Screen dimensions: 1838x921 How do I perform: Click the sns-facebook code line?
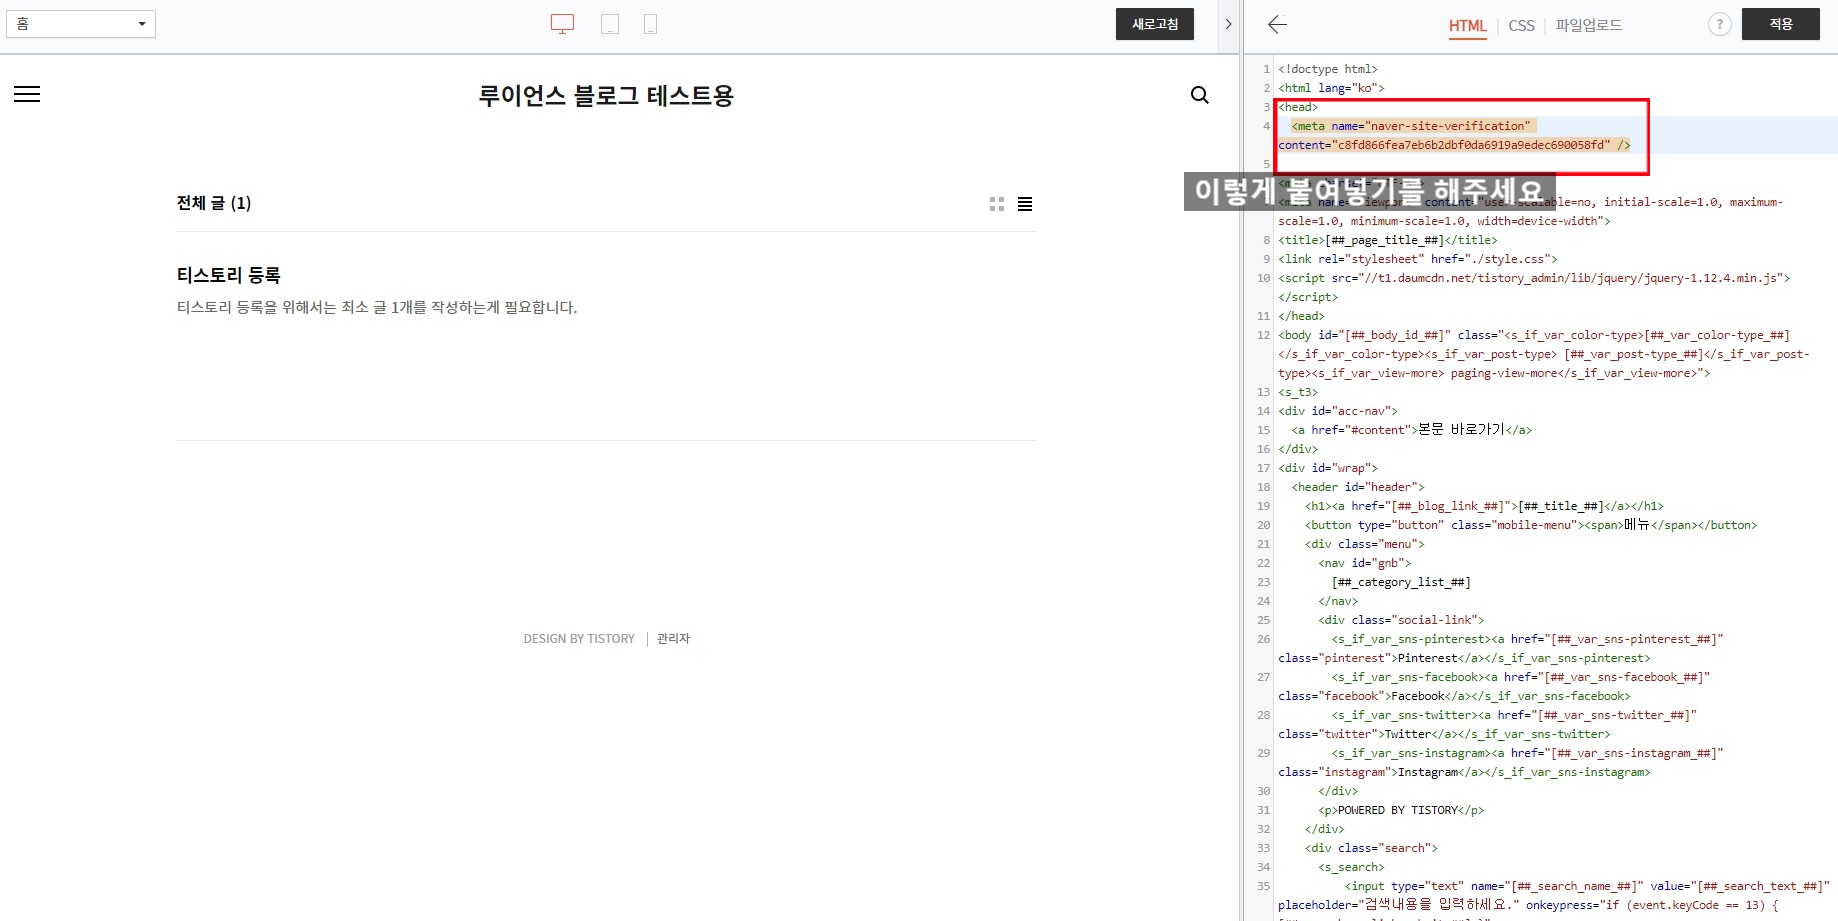coord(1521,677)
